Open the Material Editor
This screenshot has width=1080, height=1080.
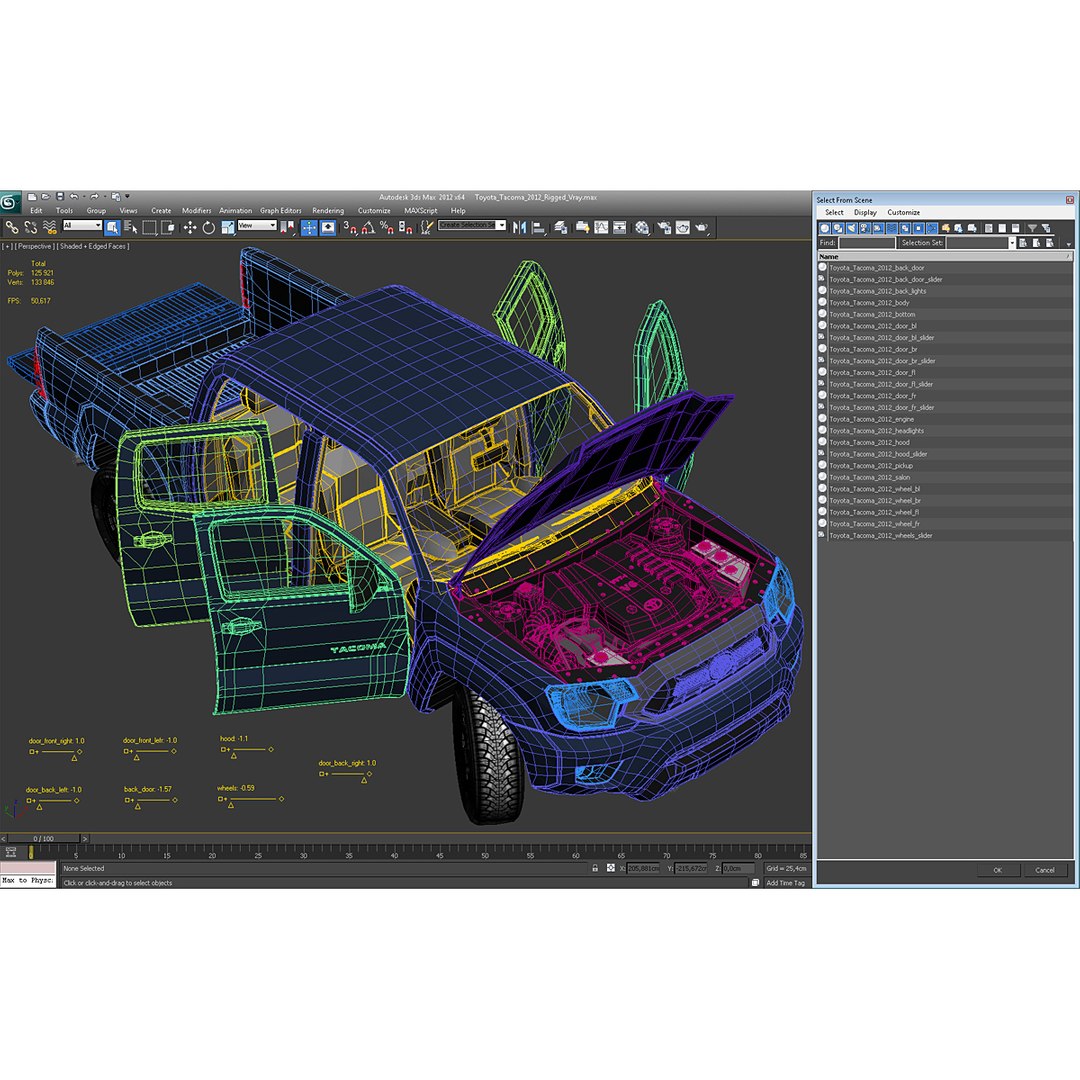[x=642, y=227]
